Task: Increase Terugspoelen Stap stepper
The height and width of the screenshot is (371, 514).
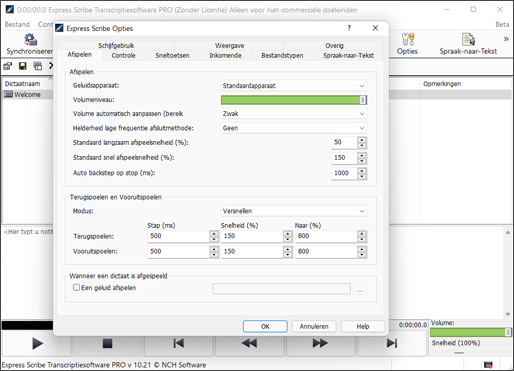Action: (214, 233)
